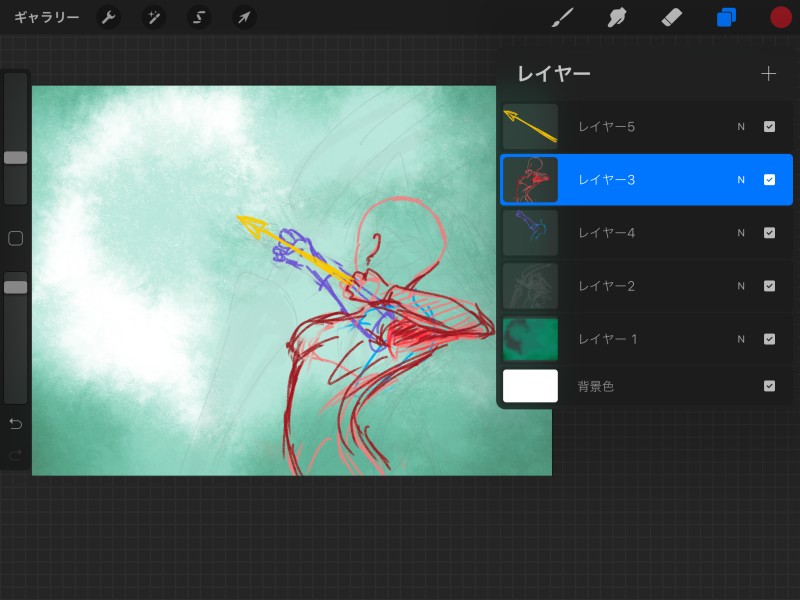Open blend mode N for レイヤー3
Screen dimensions: 800x600
click(741, 180)
